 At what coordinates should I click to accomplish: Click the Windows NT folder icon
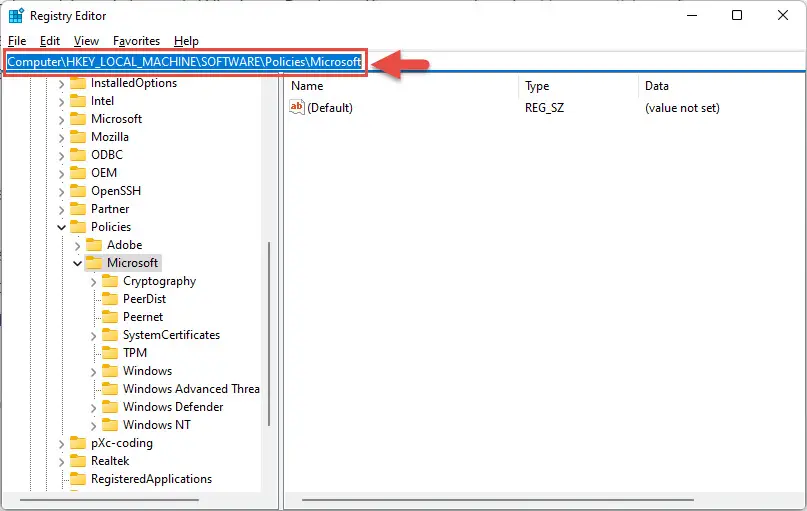pyautogui.click(x=110, y=425)
